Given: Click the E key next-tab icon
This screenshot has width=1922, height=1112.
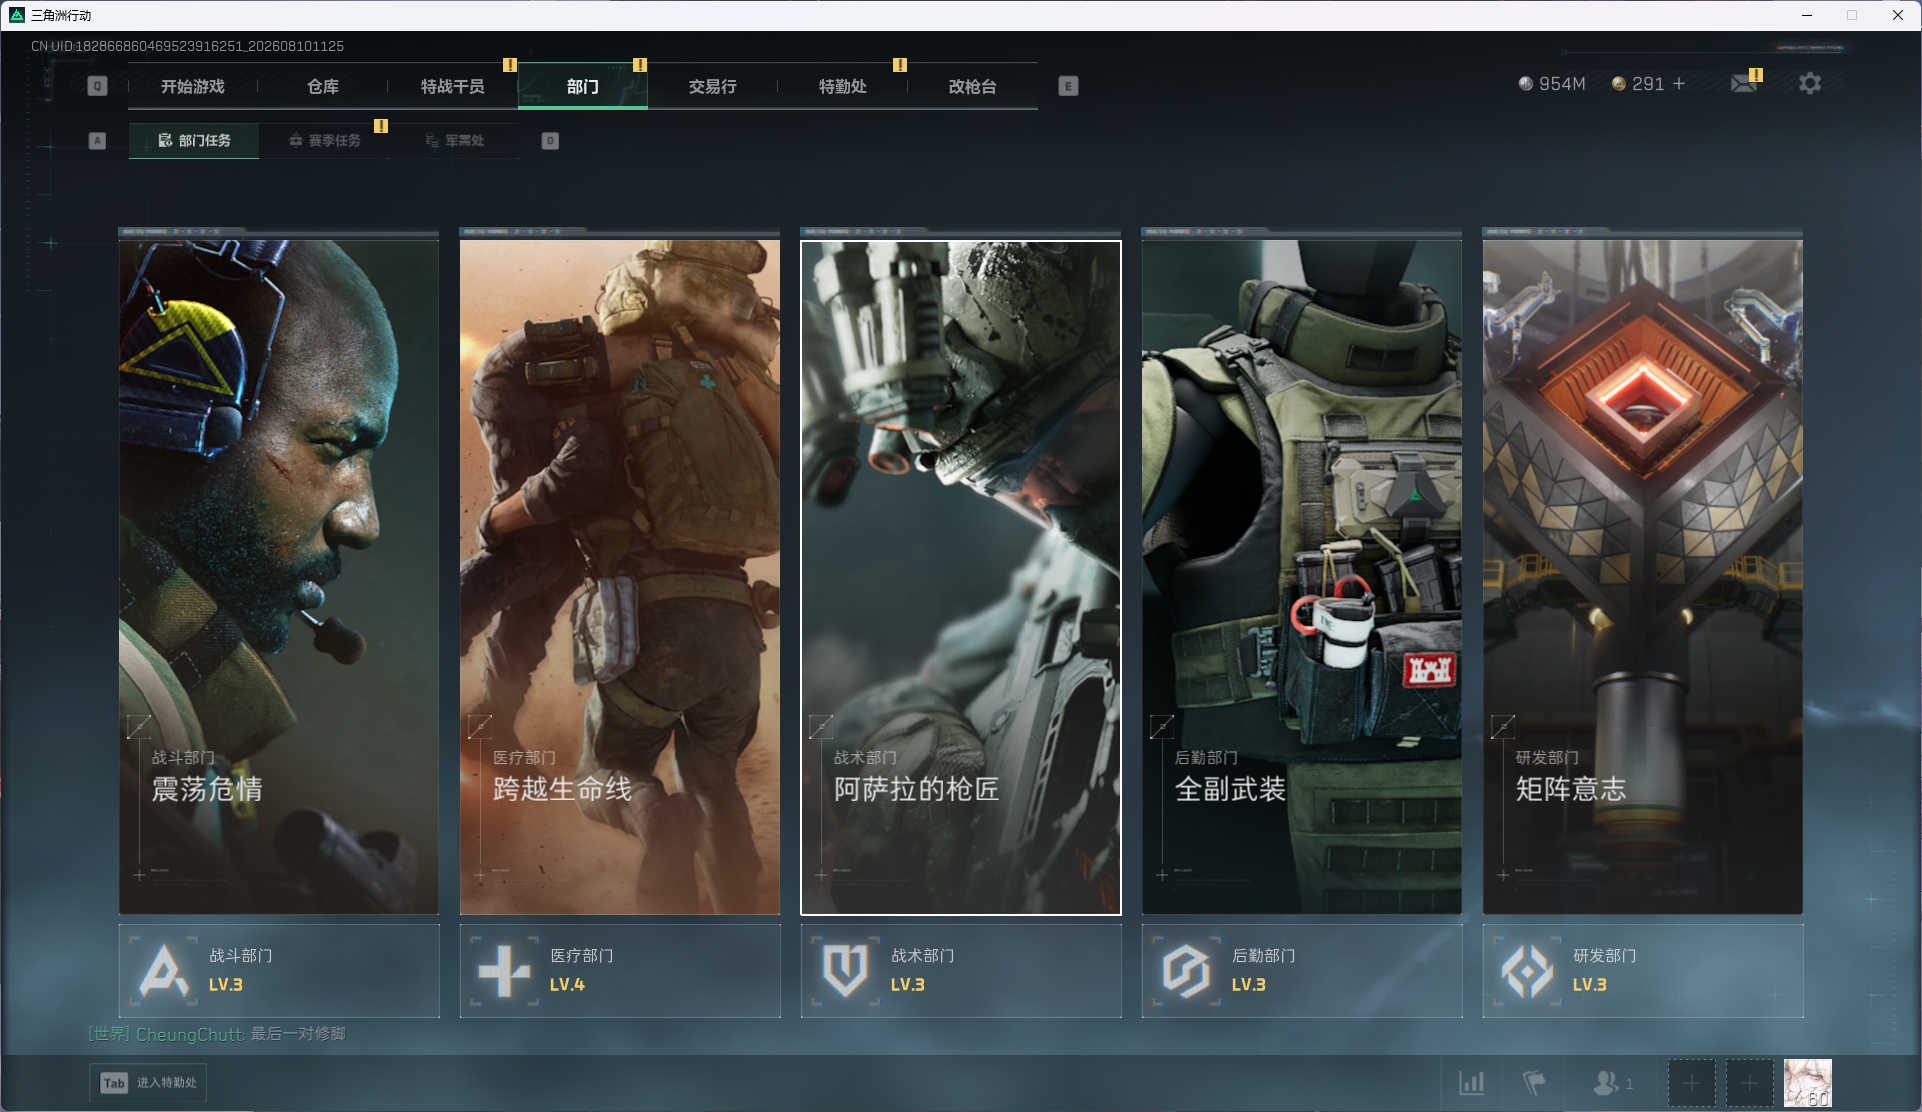Looking at the screenshot, I should (1068, 86).
